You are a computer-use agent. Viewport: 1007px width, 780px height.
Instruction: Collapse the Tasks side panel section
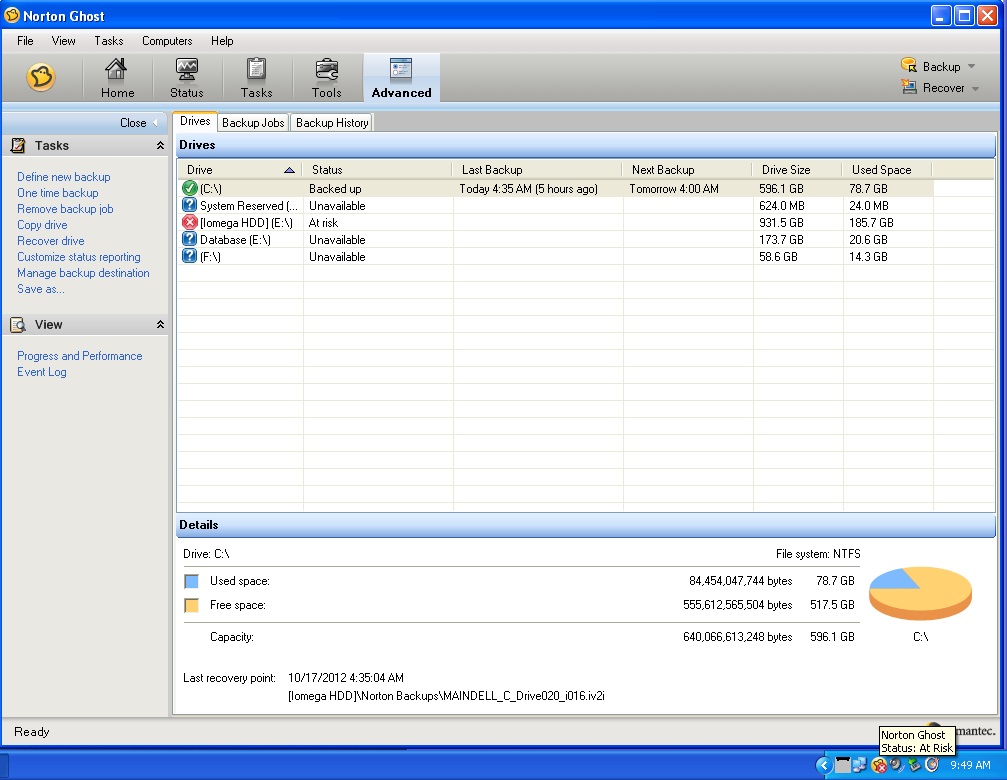point(160,146)
